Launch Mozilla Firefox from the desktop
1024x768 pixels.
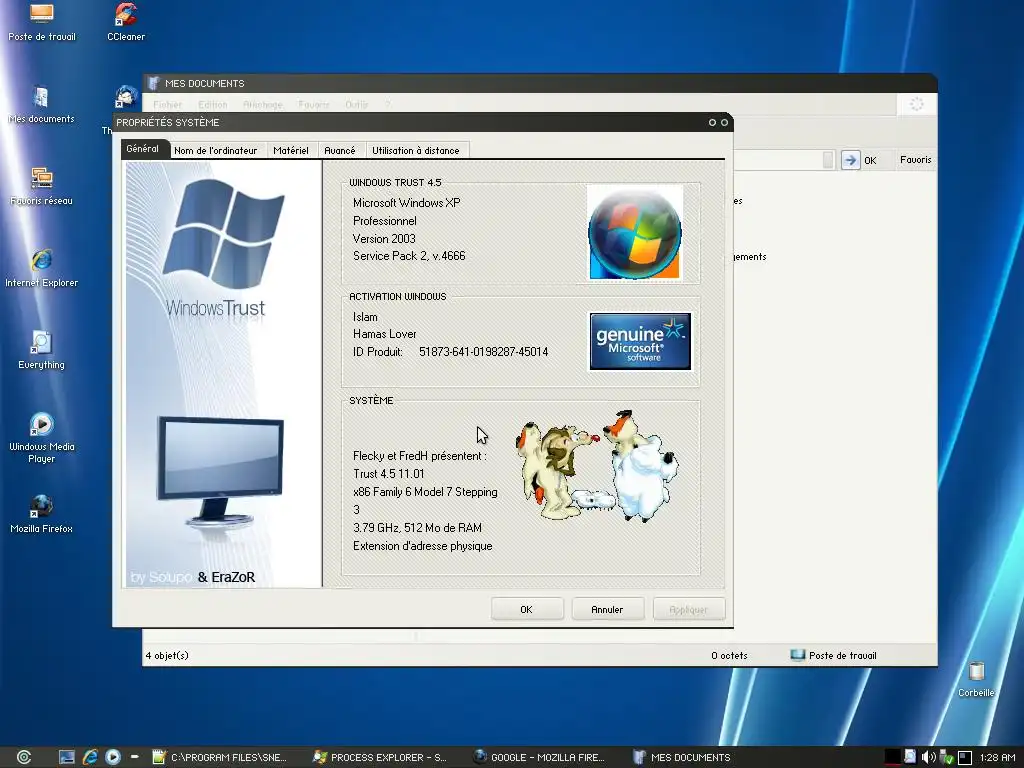[41, 514]
